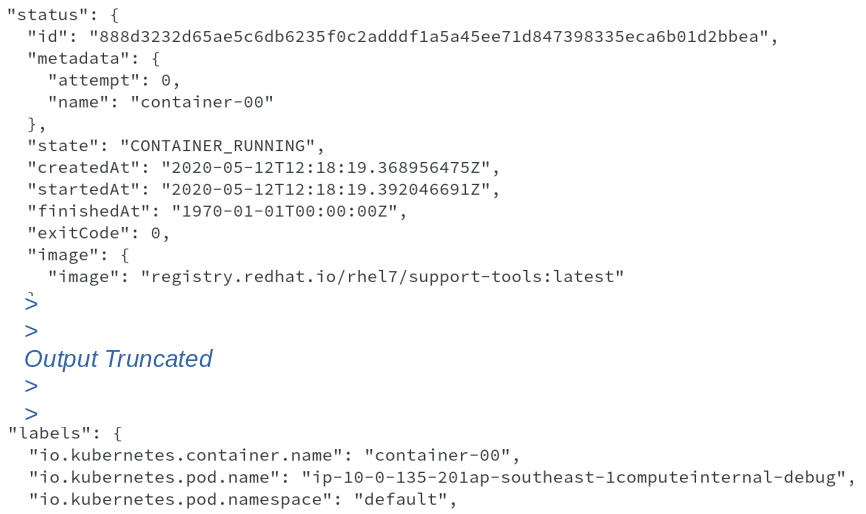Click the "metadata" key
Image resolution: width=866 pixels, height=514 pixels.
77,59
